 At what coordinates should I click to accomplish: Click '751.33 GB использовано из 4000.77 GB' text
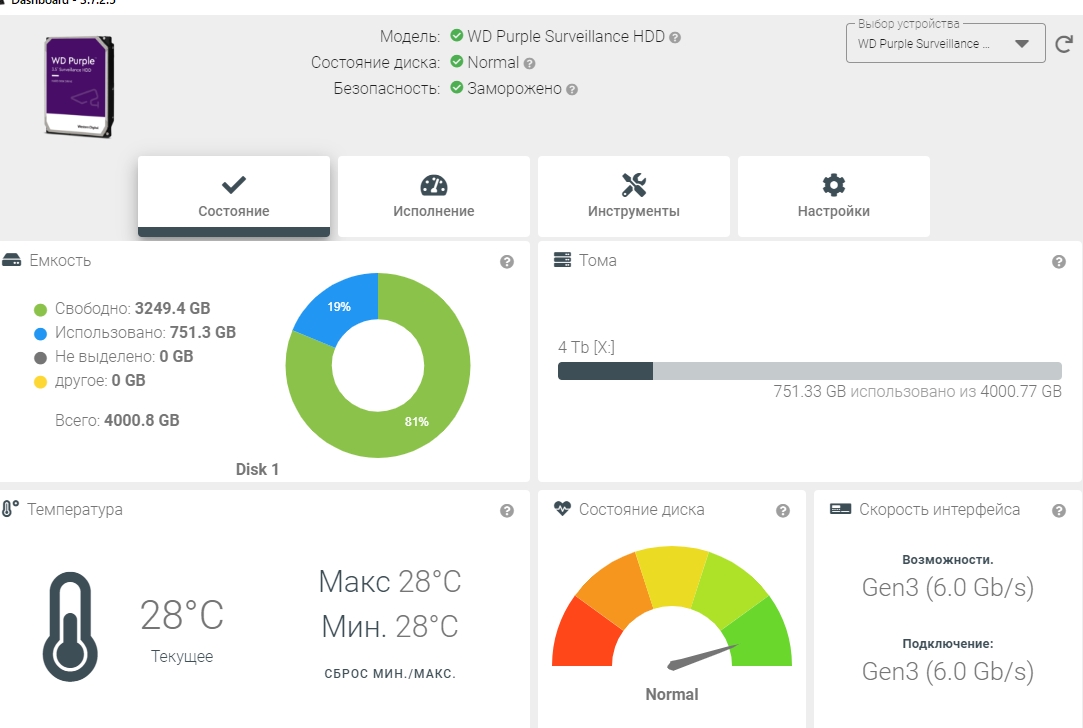pos(917,392)
